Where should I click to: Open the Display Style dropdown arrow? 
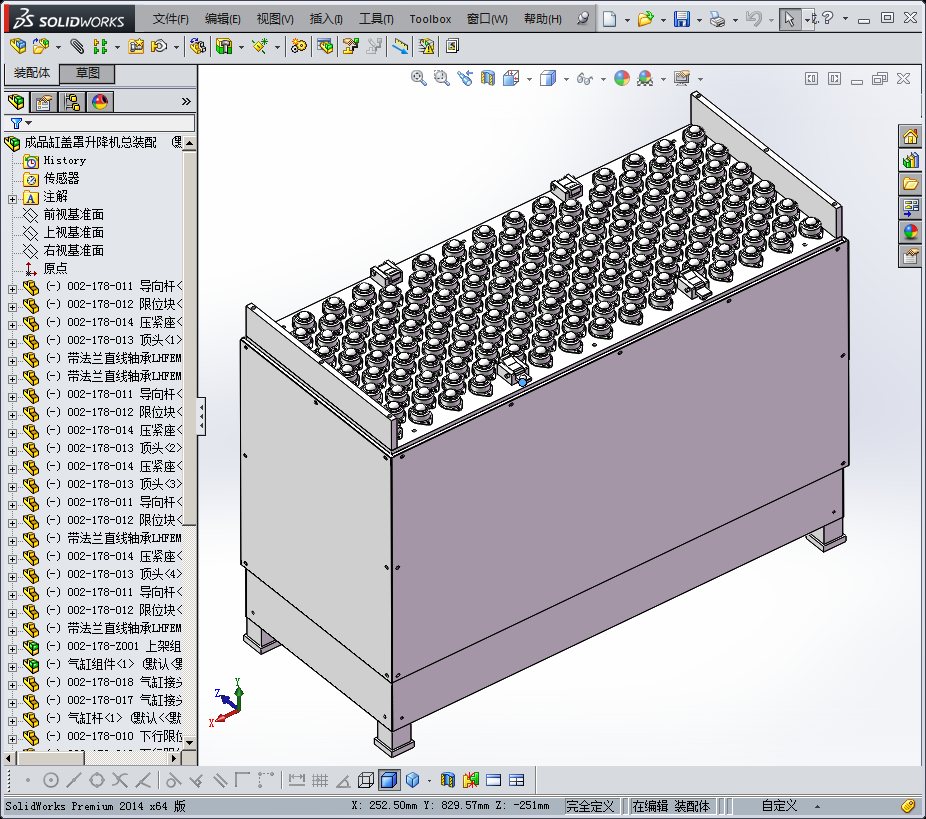(566, 79)
